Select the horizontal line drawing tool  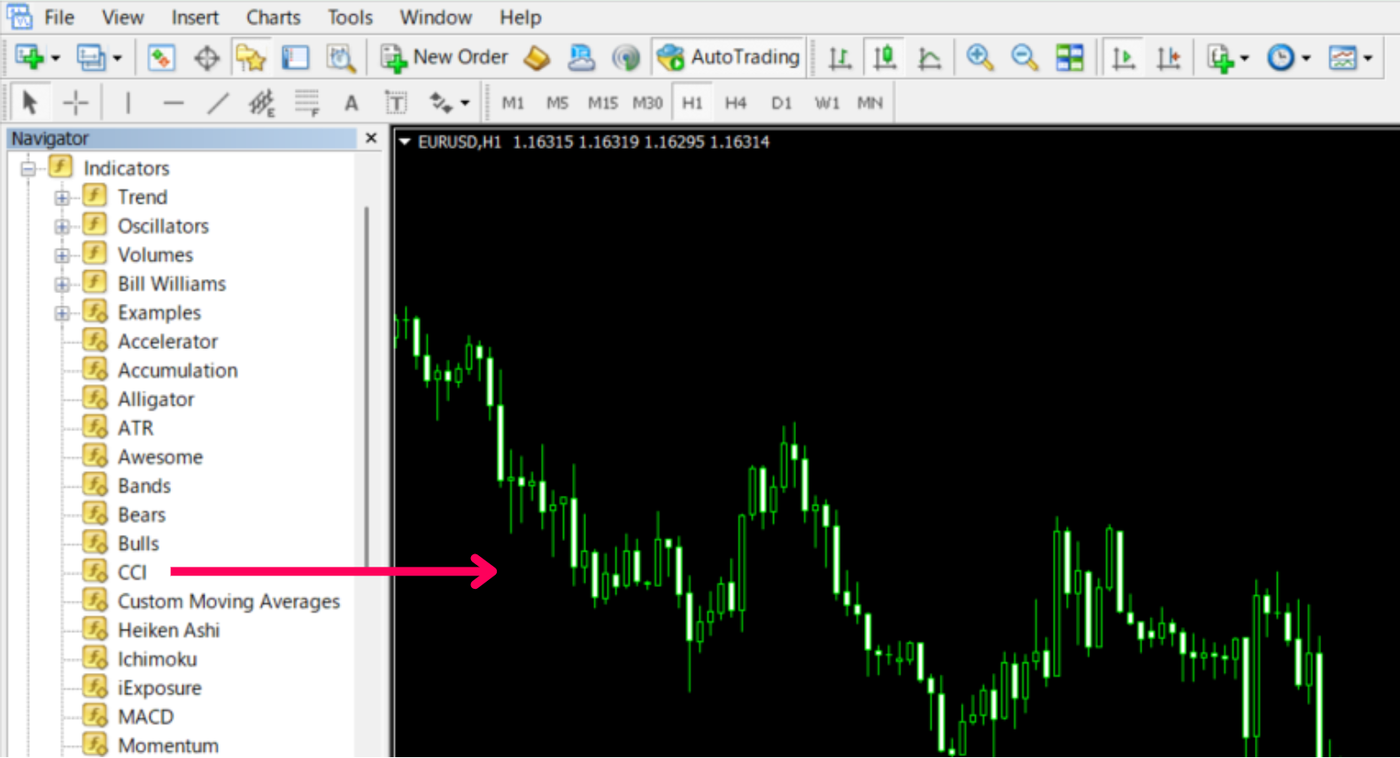172,102
